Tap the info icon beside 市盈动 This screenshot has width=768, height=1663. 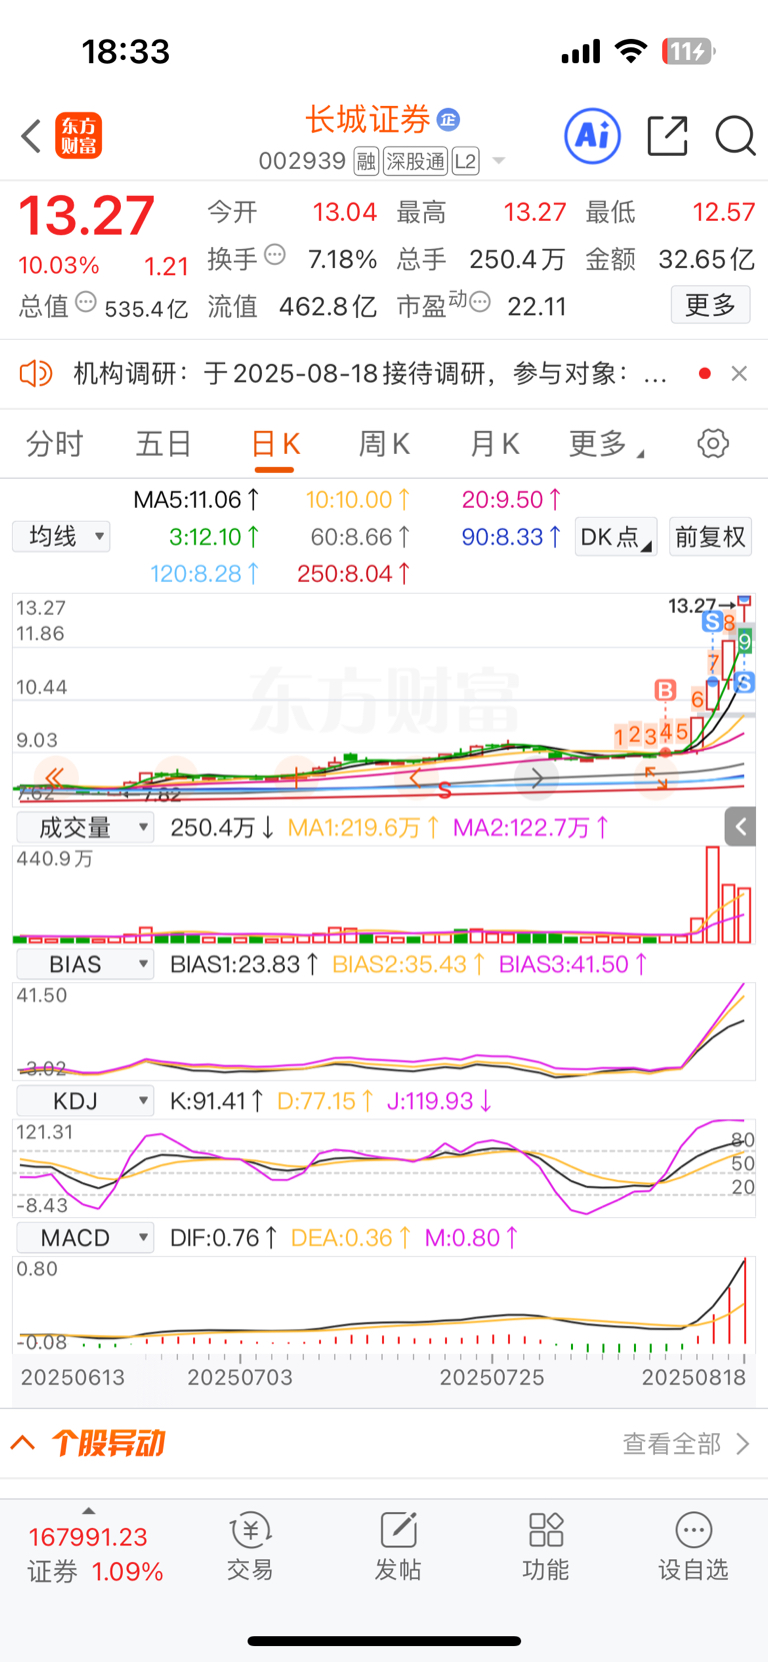tap(480, 302)
